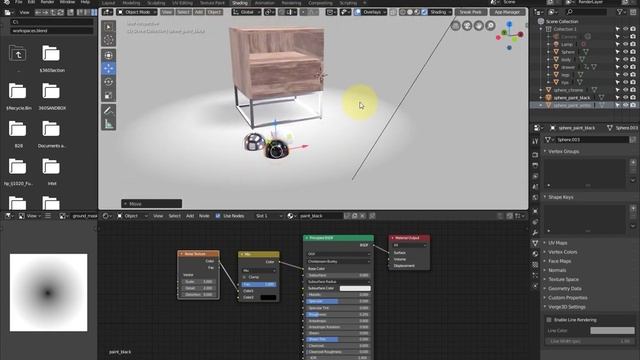Select the Annotate tool in viewport toolbar
640x360 pixels.
[109, 110]
